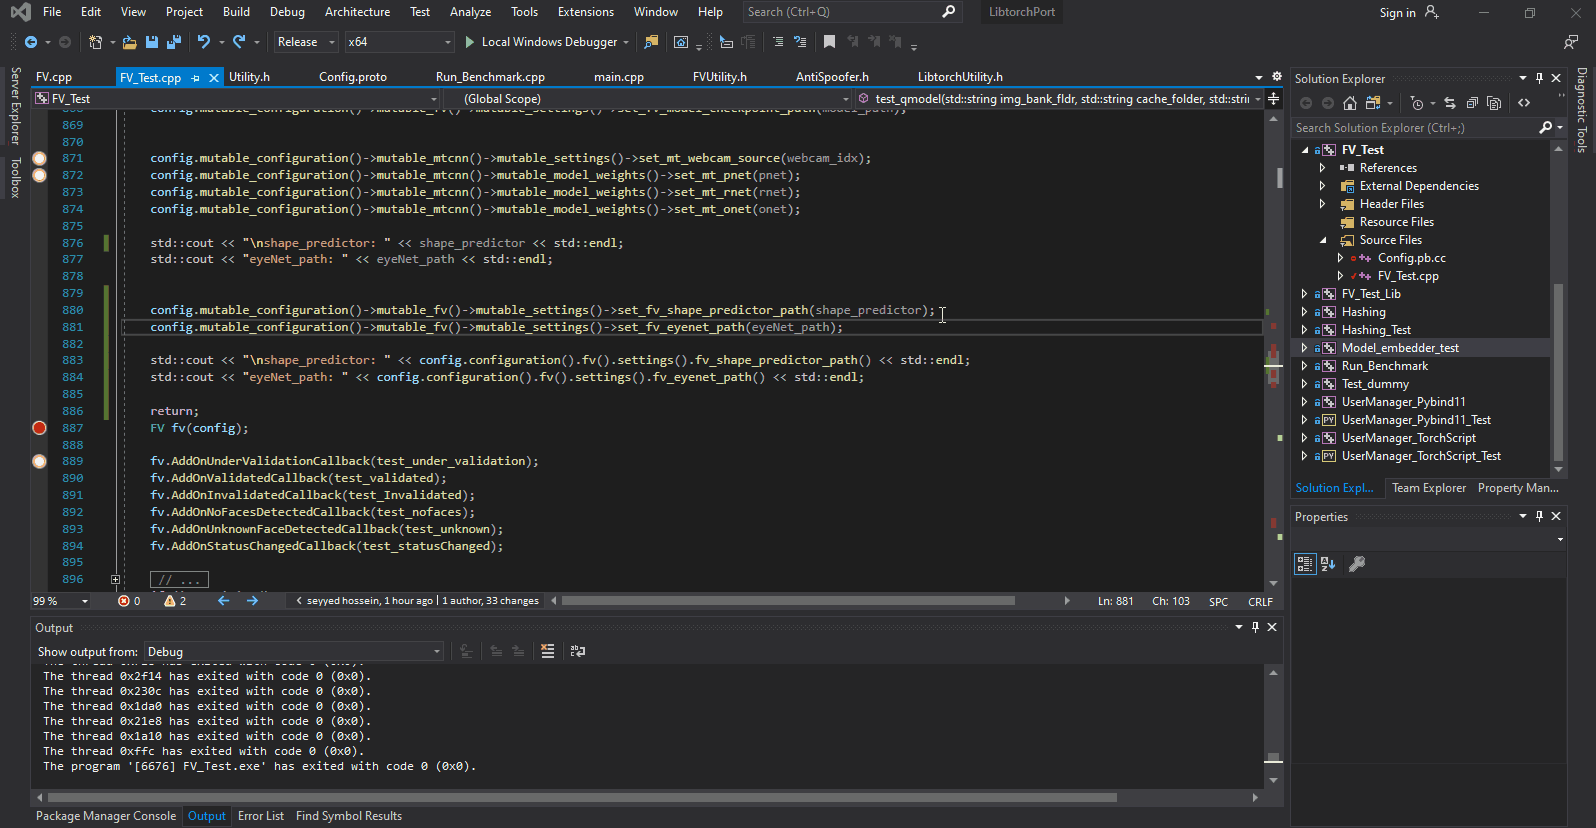Sync with Active Document in Solution Explorer
This screenshot has width=1596, height=828.
(1450, 103)
